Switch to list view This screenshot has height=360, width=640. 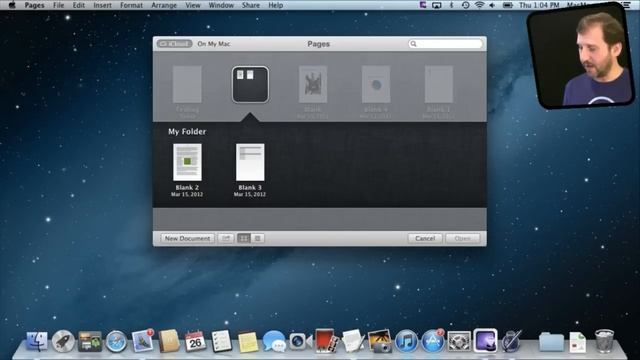click(x=258, y=238)
